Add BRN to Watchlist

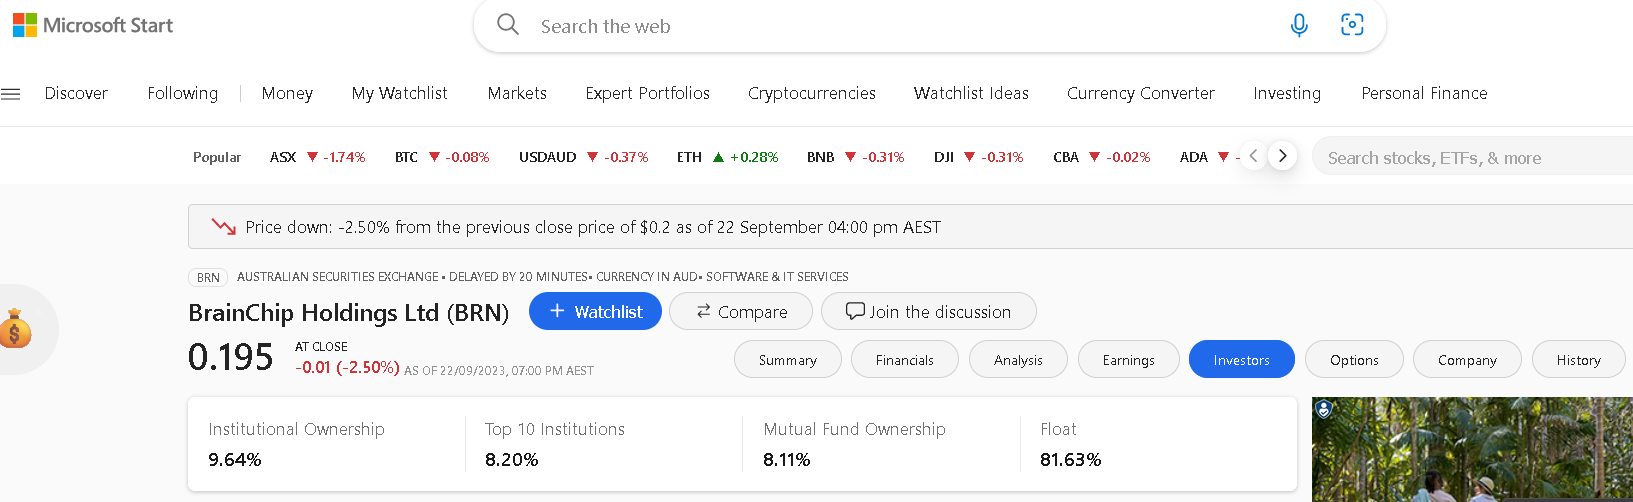[x=595, y=311]
